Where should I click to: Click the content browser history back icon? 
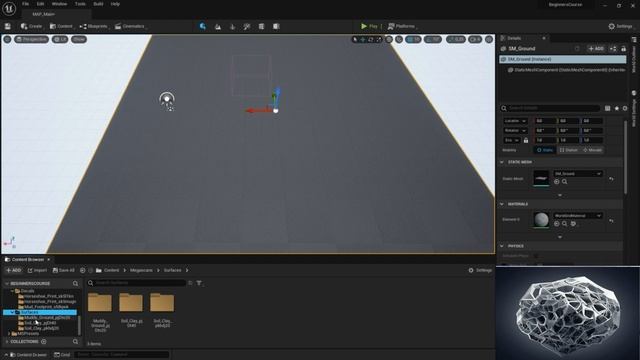(x=83, y=270)
